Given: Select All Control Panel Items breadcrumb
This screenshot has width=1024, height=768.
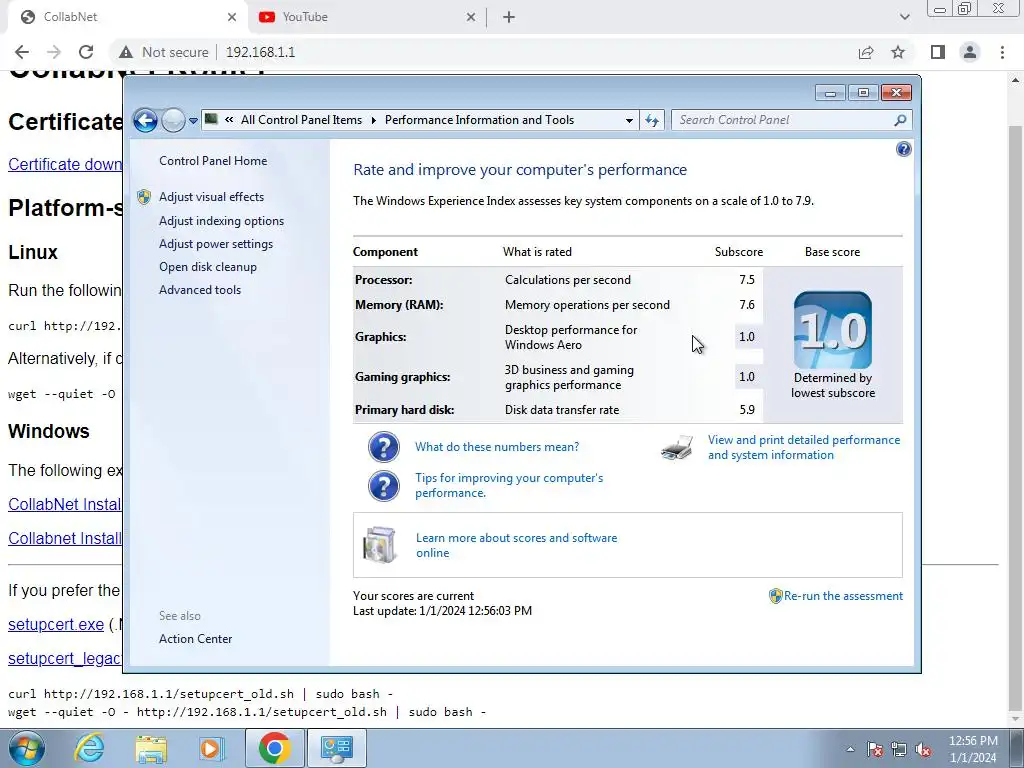Looking at the screenshot, I should [301, 120].
